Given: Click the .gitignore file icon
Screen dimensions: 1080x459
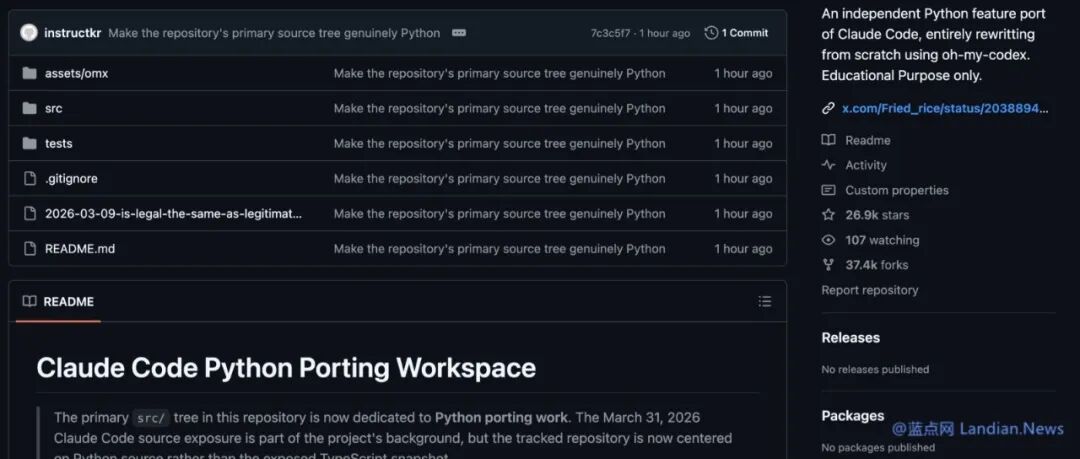Looking at the screenshot, I should [x=29, y=178].
